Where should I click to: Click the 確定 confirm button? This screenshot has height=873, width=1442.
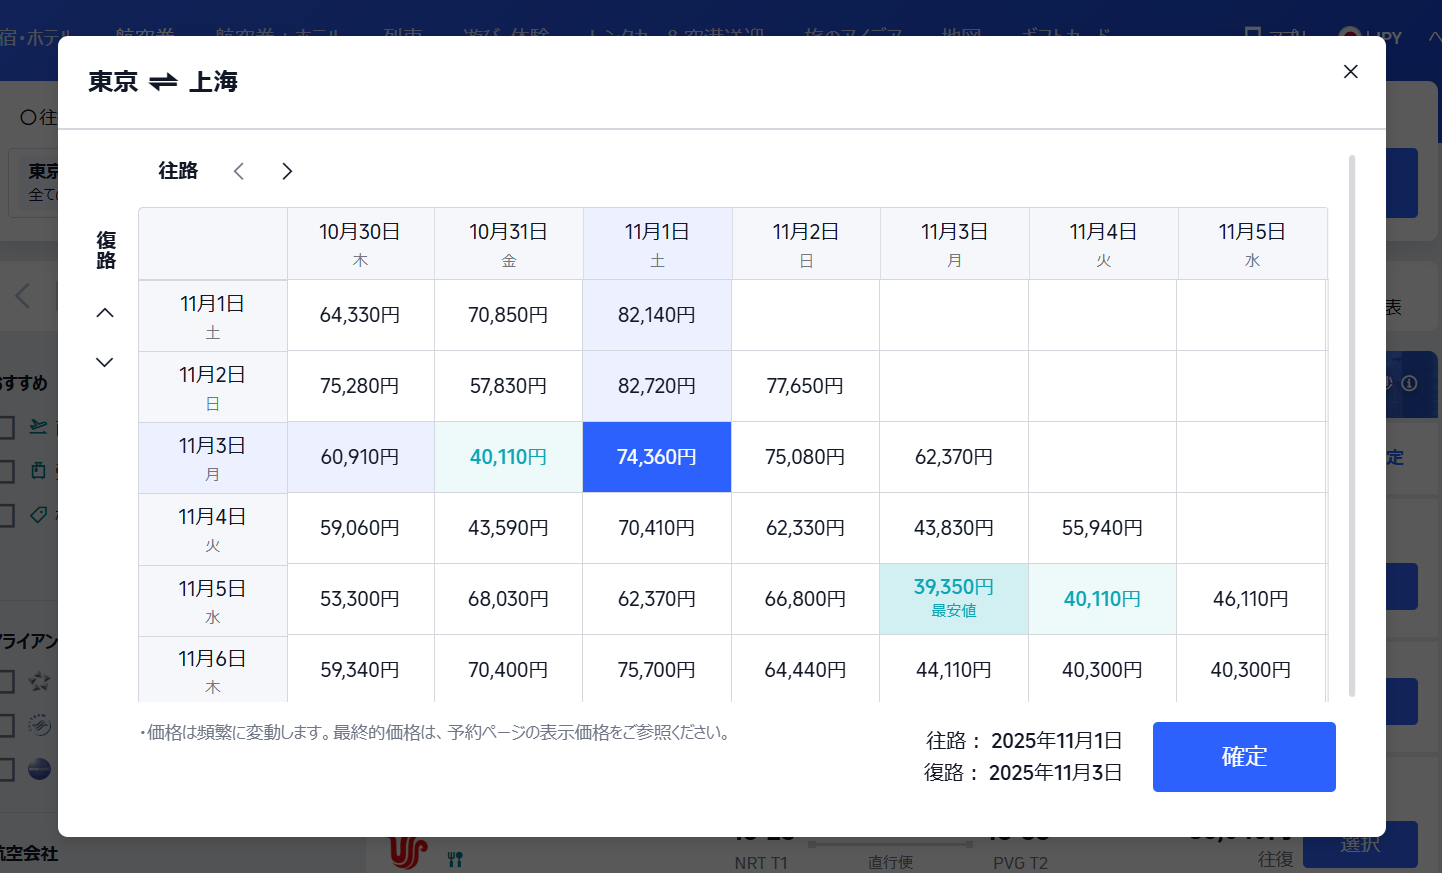point(1243,757)
